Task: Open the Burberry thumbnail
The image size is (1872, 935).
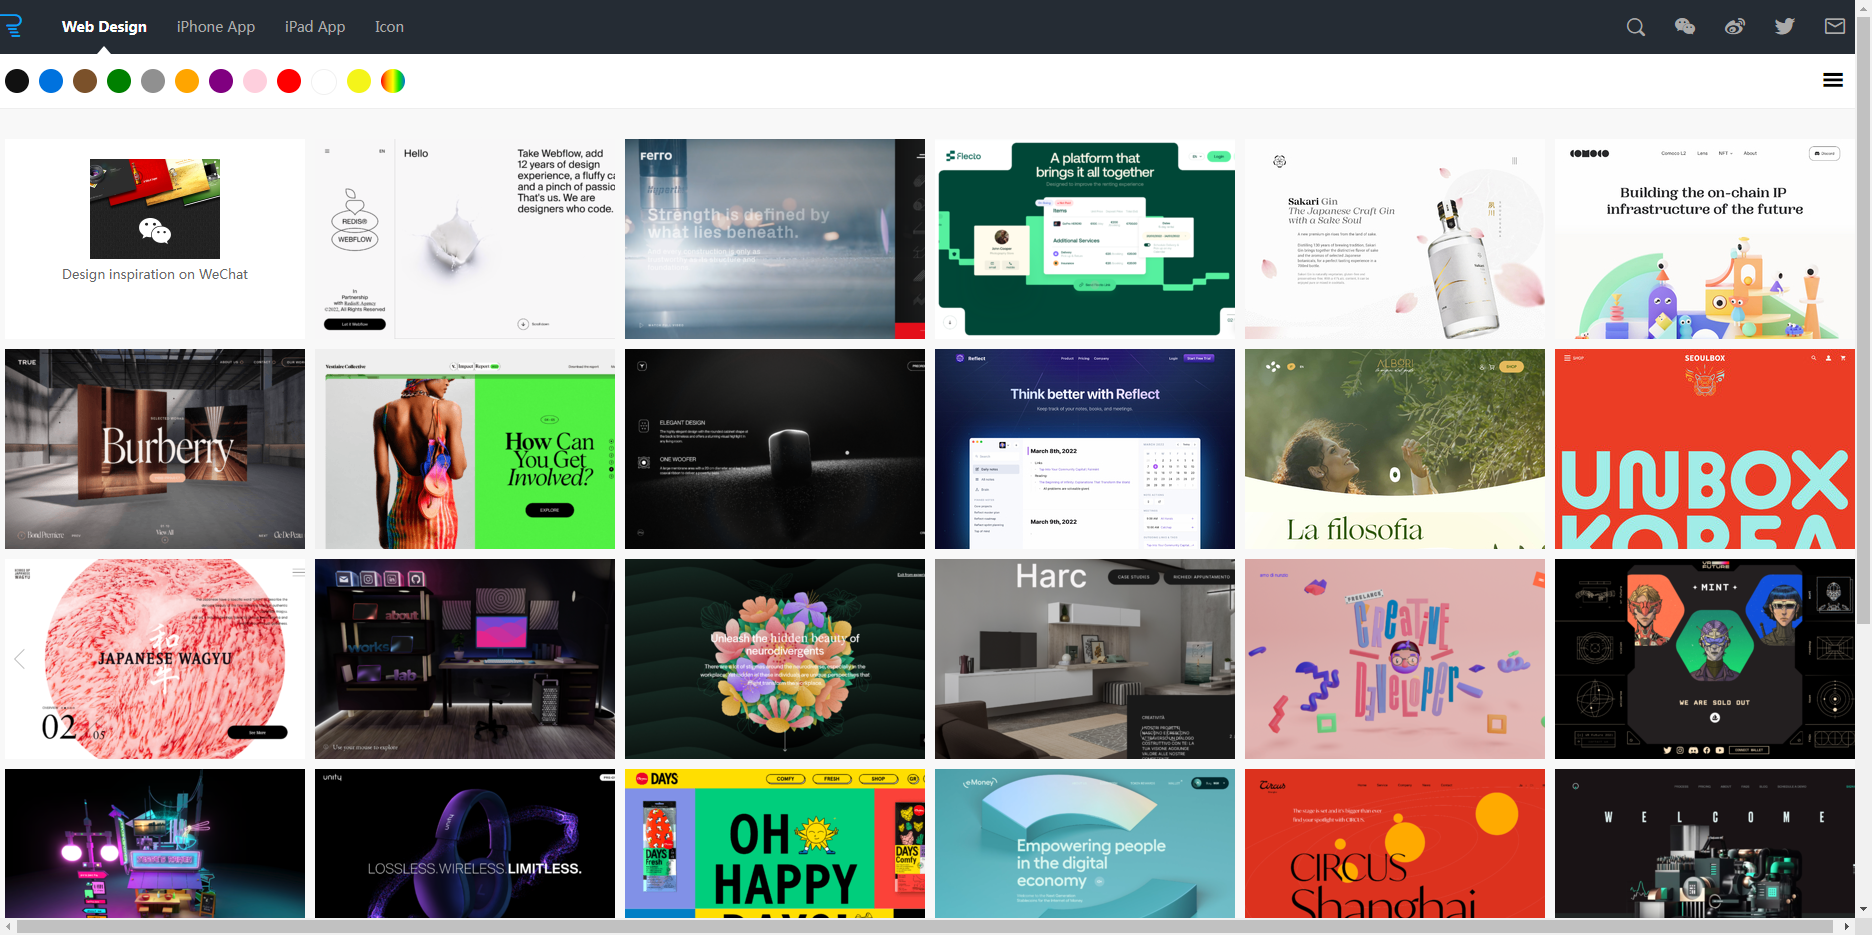Action: point(155,449)
